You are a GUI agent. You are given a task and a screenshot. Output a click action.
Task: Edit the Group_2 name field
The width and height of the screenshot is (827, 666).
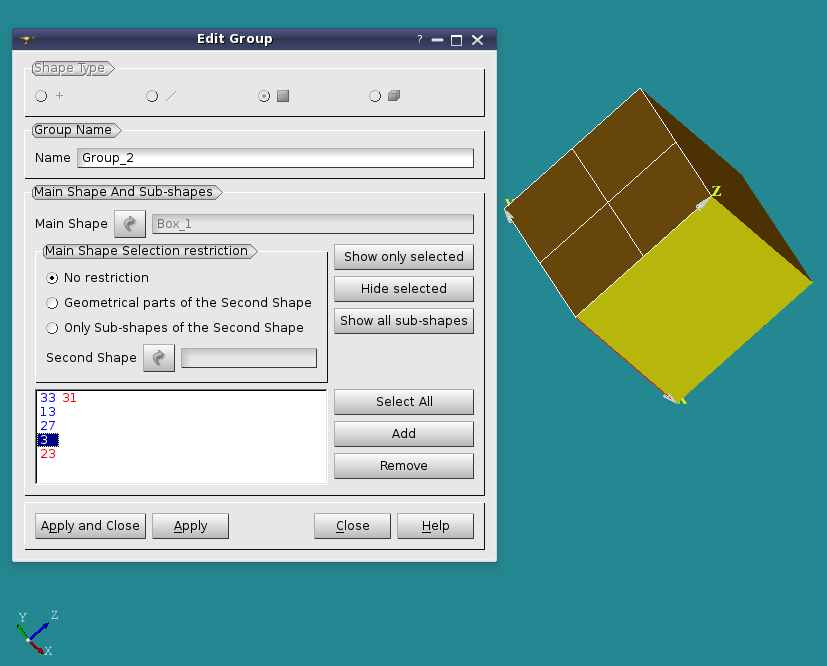[275, 158]
